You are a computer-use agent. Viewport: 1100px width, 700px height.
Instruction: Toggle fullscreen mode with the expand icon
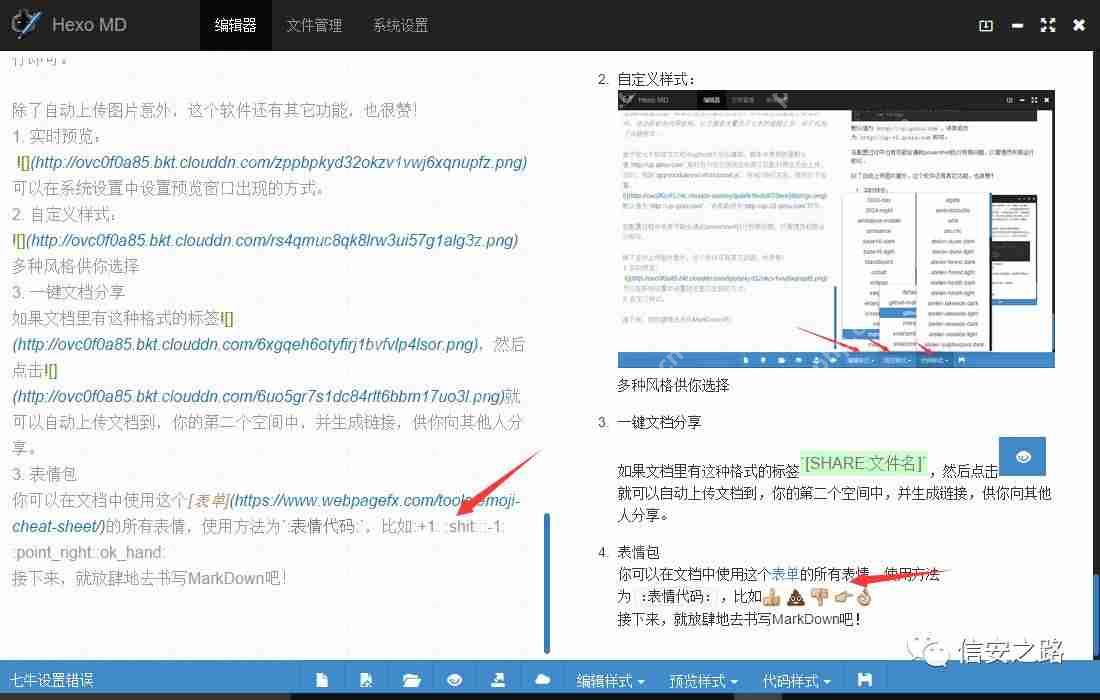(1047, 25)
